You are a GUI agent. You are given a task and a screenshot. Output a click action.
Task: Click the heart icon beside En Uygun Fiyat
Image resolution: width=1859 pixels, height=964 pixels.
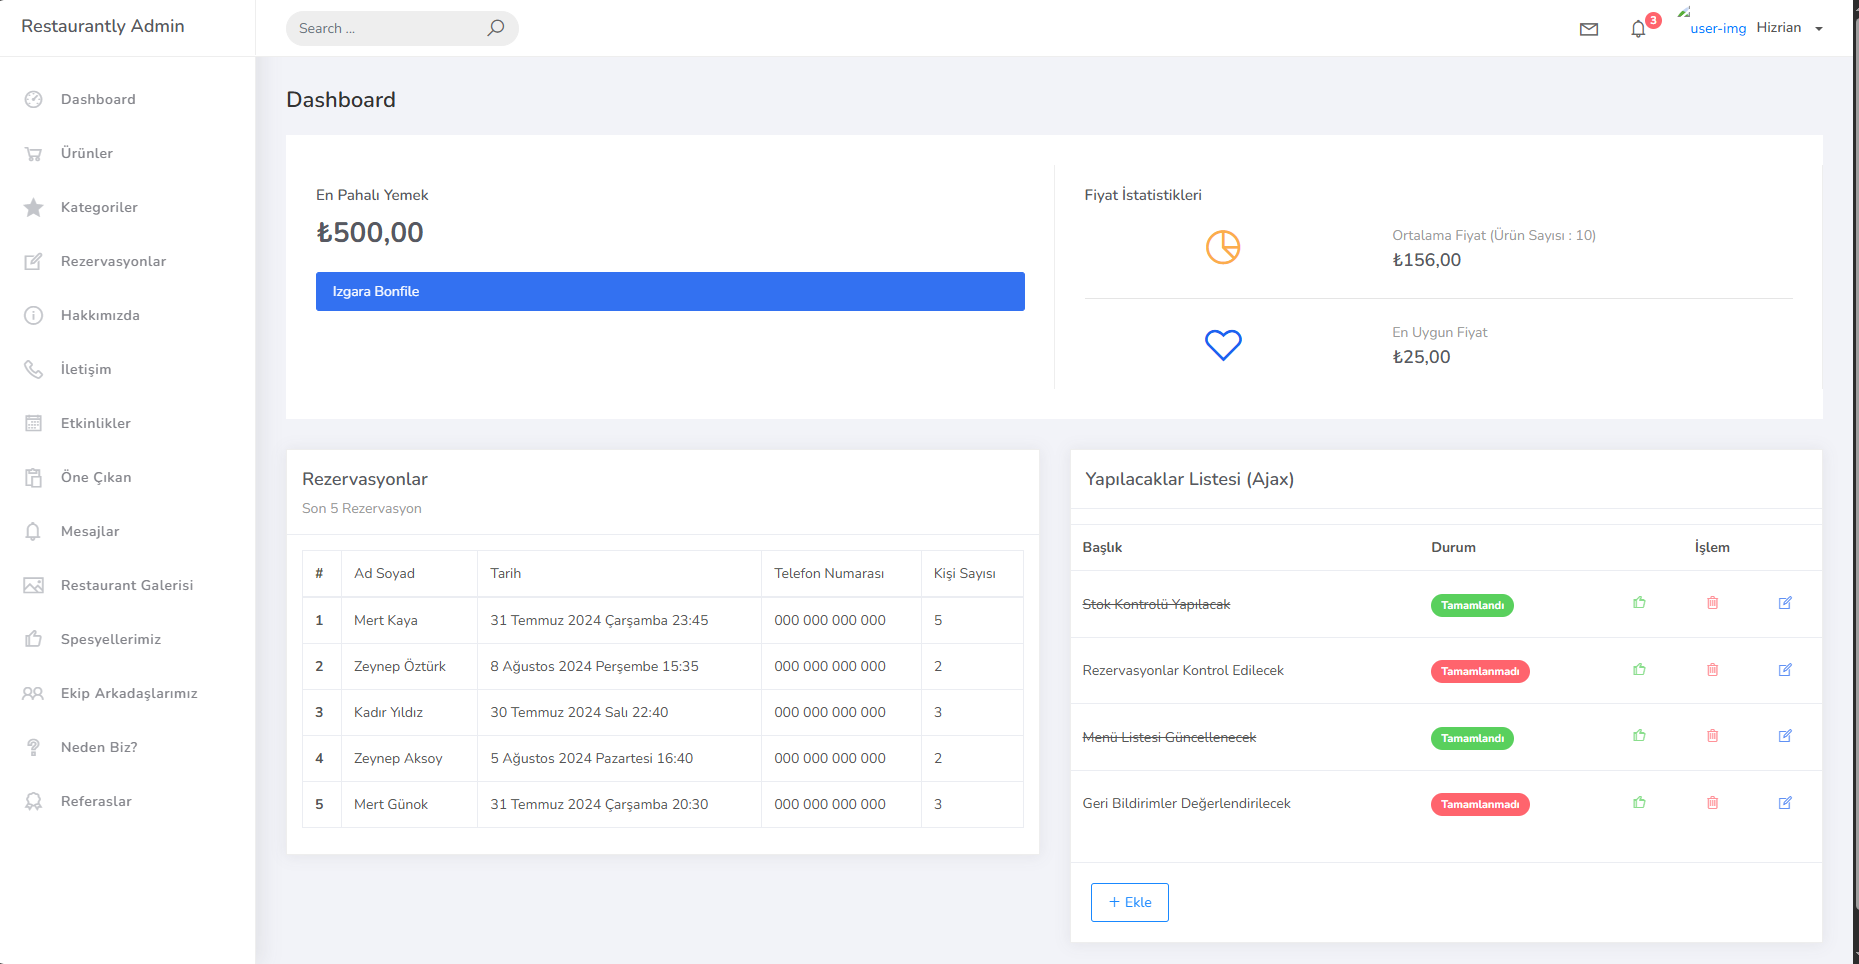[x=1222, y=345]
